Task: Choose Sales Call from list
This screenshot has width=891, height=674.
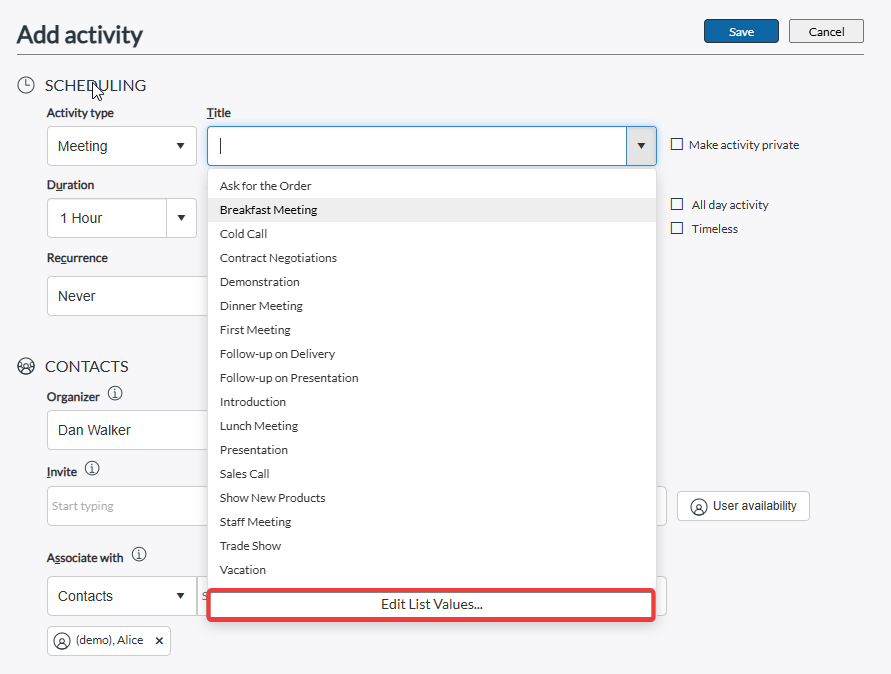Action: click(x=432, y=474)
